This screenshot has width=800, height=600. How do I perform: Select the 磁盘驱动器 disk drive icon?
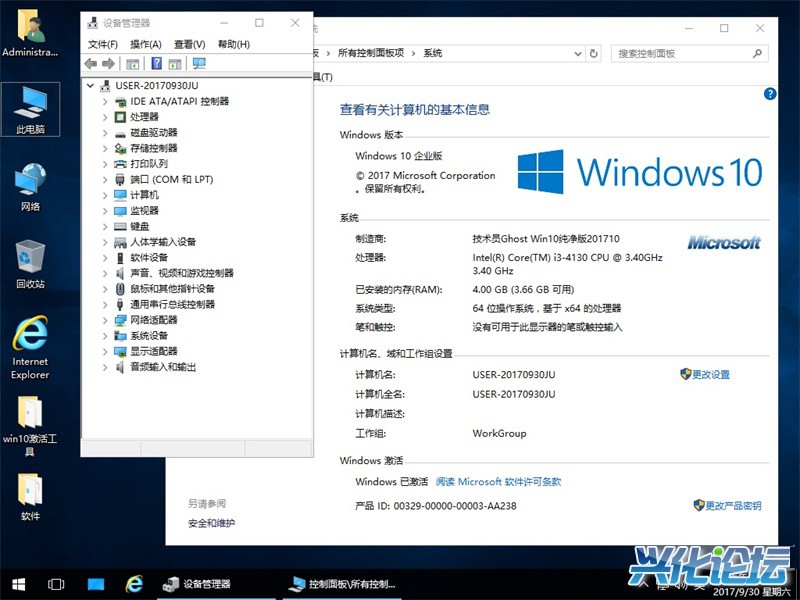120,133
